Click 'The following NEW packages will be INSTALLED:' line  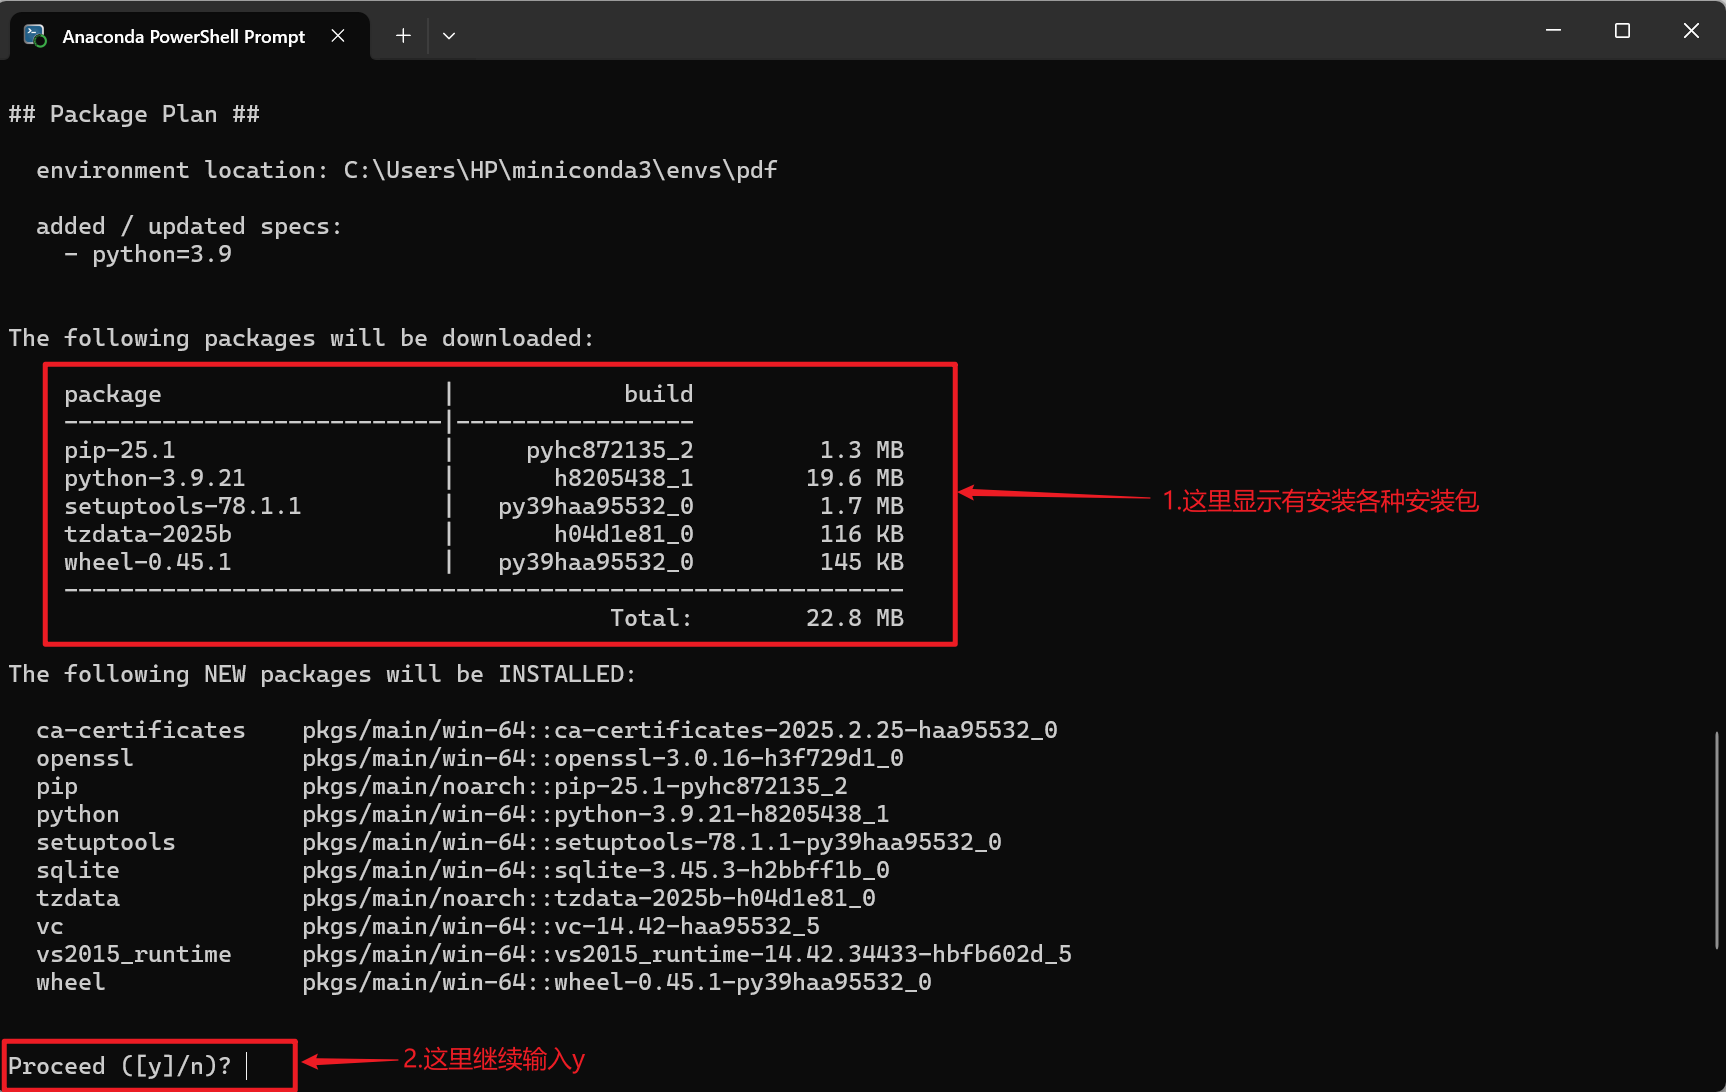point(322,674)
